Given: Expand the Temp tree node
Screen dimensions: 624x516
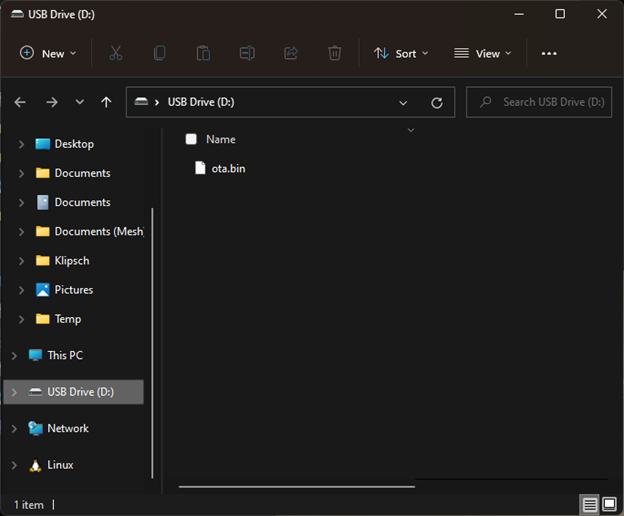Looking at the screenshot, I should (21, 319).
